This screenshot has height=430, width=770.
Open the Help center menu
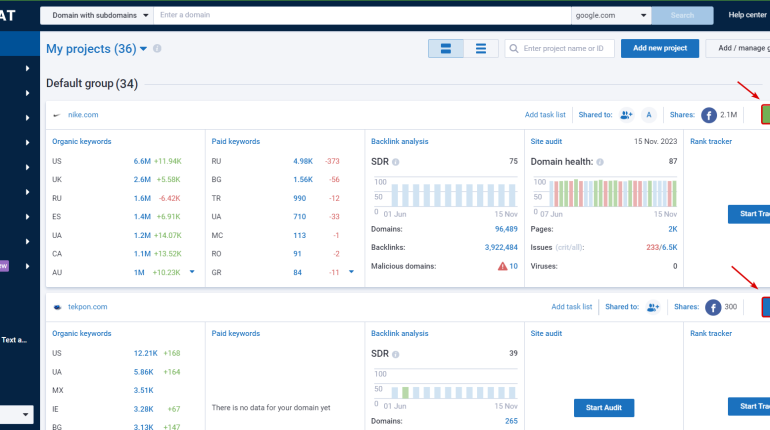coord(747,15)
